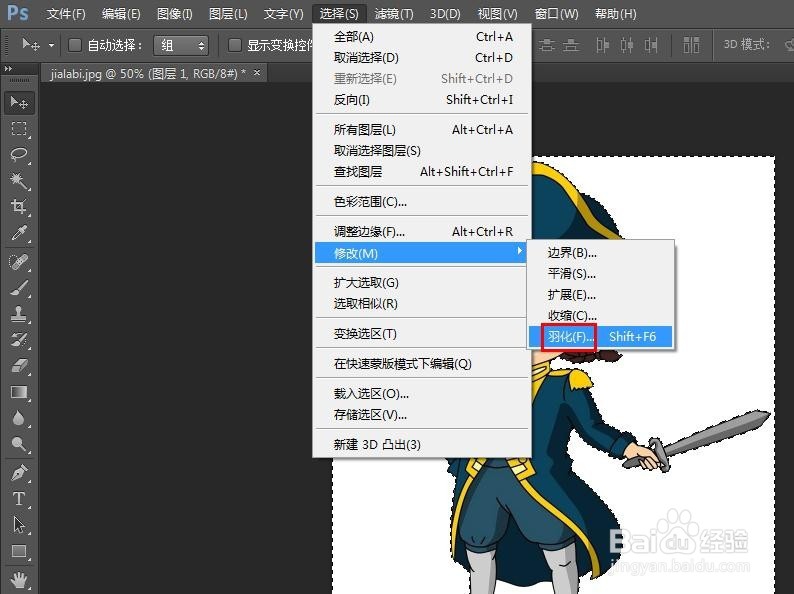This screenshot has height=594, width=794.
Task: Select the Magic Wand tool
Action: click(19, 180)
